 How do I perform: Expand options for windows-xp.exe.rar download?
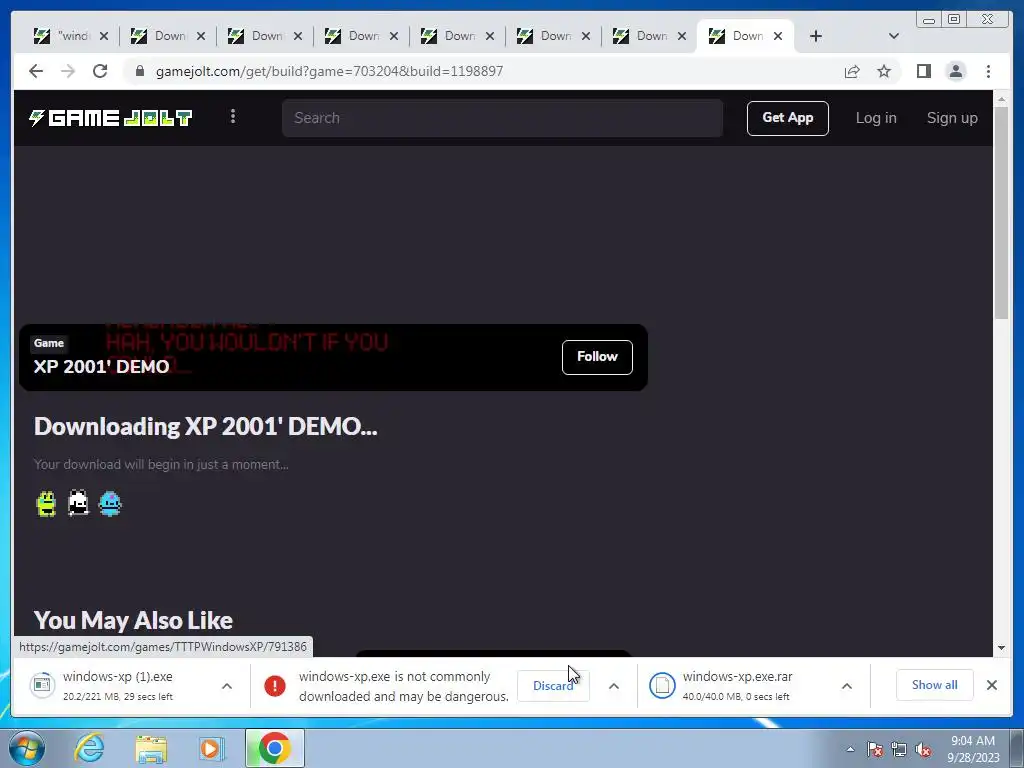click(x=846, y=686)
